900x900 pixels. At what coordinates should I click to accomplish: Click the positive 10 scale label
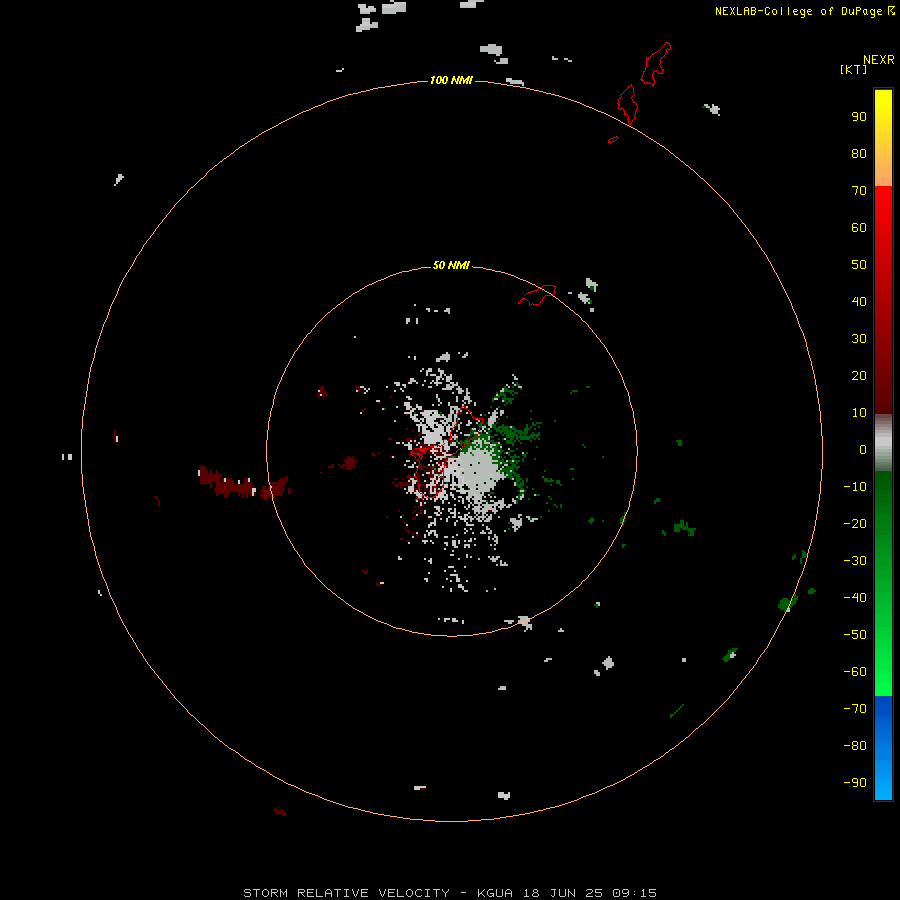pyautogui.click(x=859, y=413)
